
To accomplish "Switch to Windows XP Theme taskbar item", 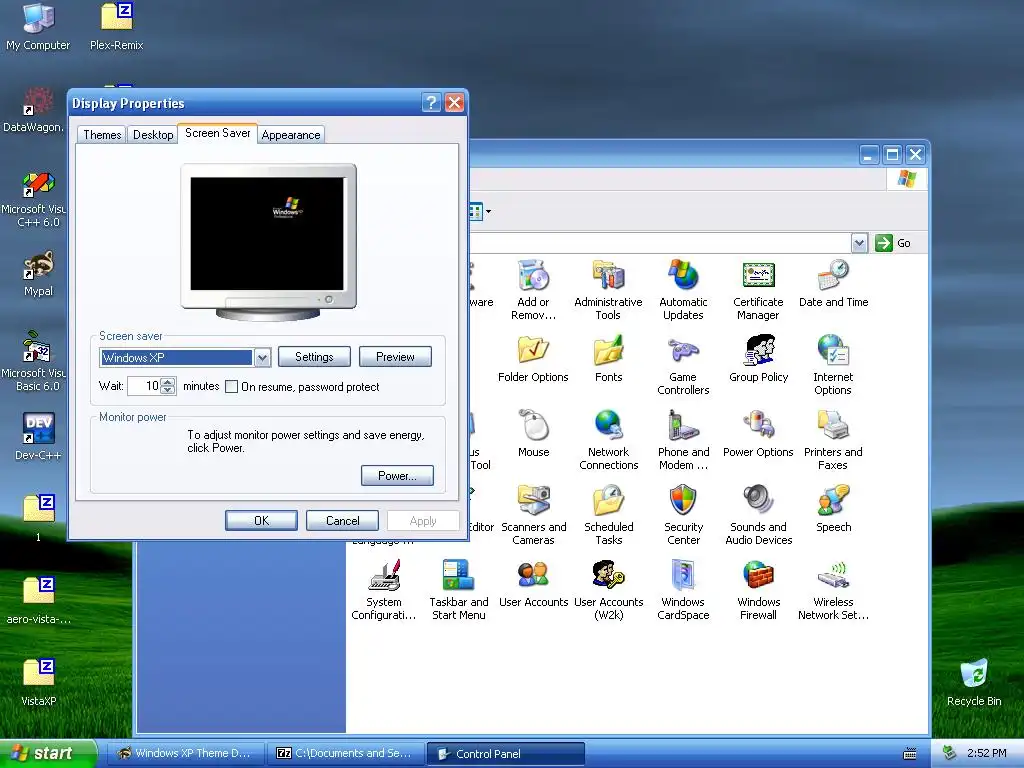I will pos(185,753).
